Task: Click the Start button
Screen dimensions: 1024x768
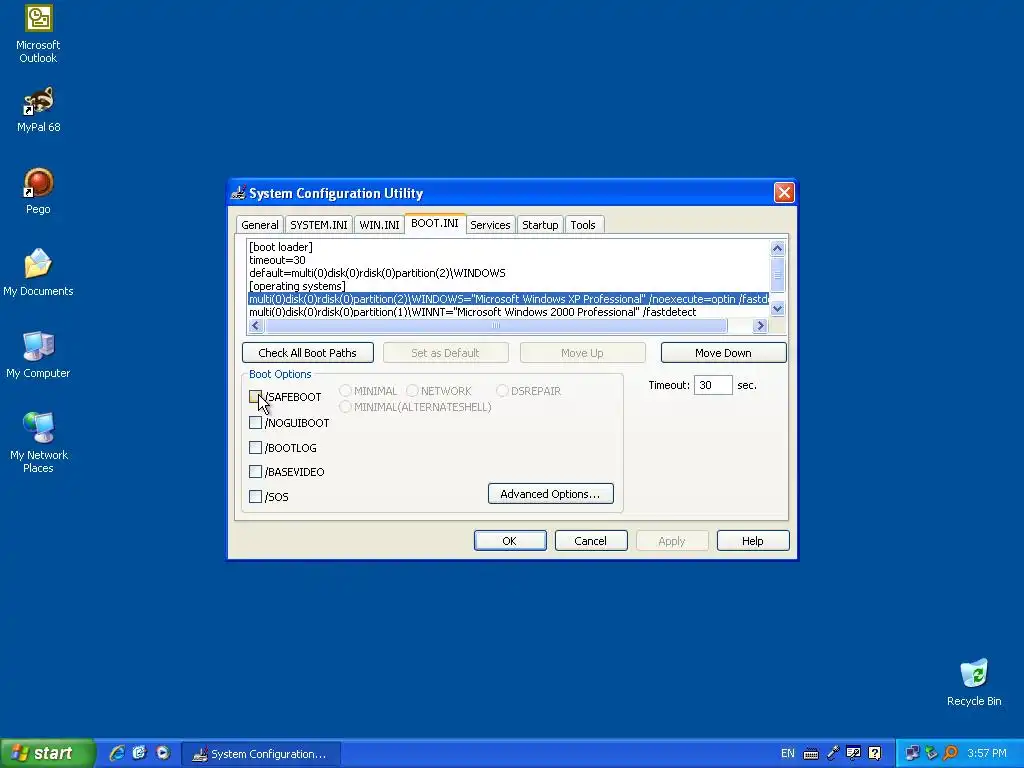Action: click(48, 753)
